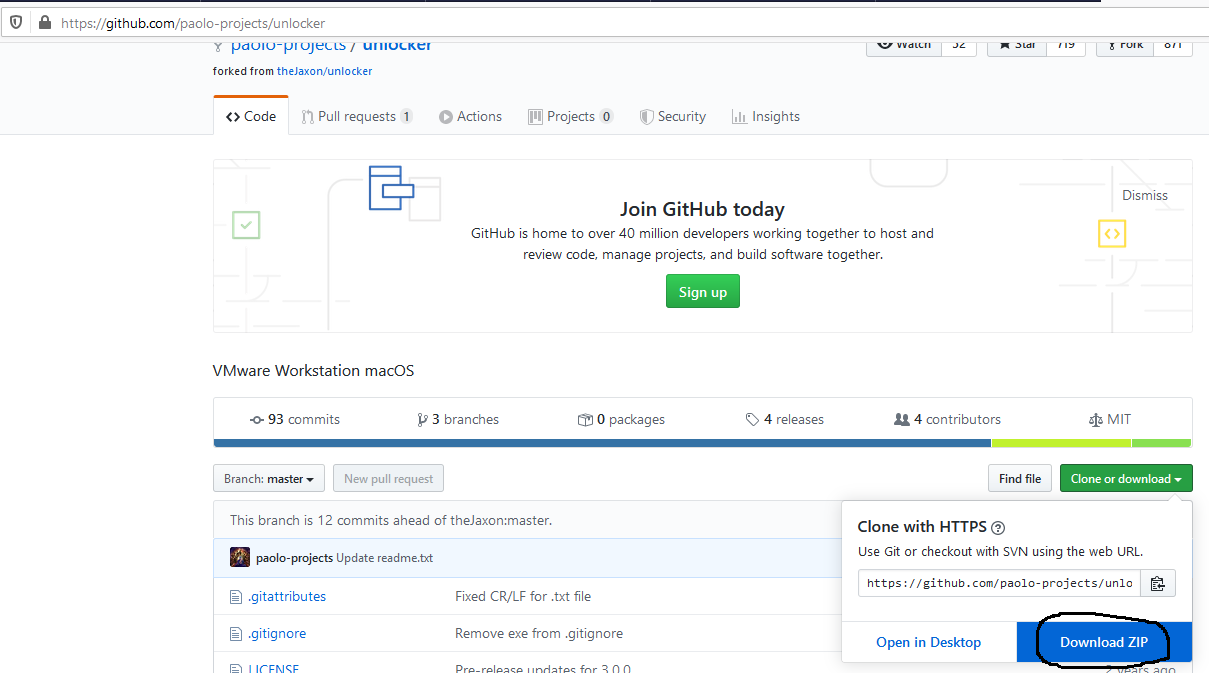The height and width of the screenshot is (673, 1209).
Task: Expand the Branch: master dropdown
Action: [x=268, y=479]
